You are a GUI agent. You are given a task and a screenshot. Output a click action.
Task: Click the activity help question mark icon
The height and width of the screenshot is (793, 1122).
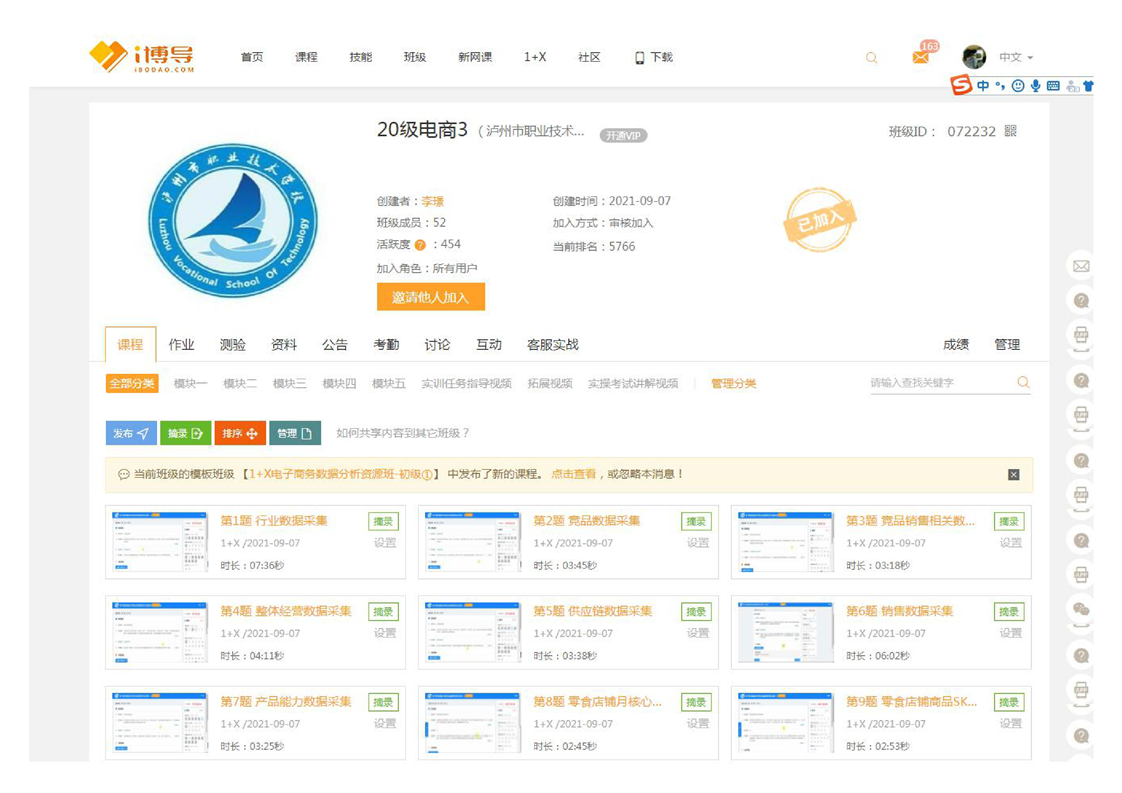tap(420, 245)
